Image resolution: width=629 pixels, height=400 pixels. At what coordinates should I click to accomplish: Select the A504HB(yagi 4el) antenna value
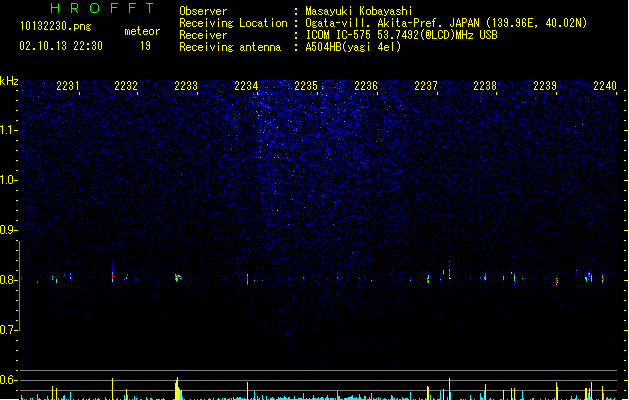click(x=353, y=47)
